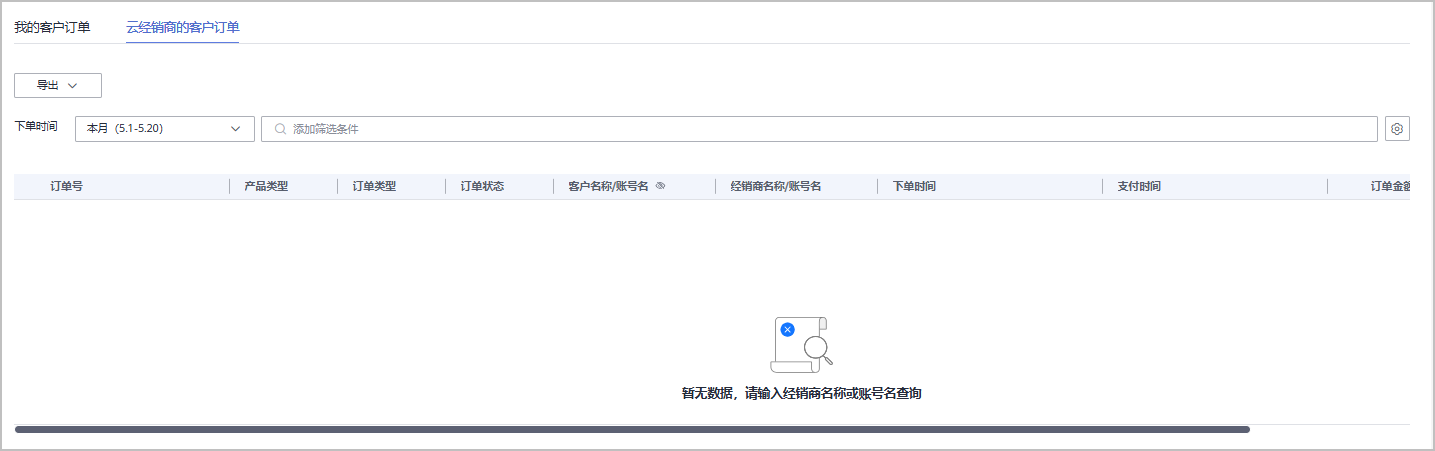
Task: Click the 下单时间 column header
Action: [914, 186]
